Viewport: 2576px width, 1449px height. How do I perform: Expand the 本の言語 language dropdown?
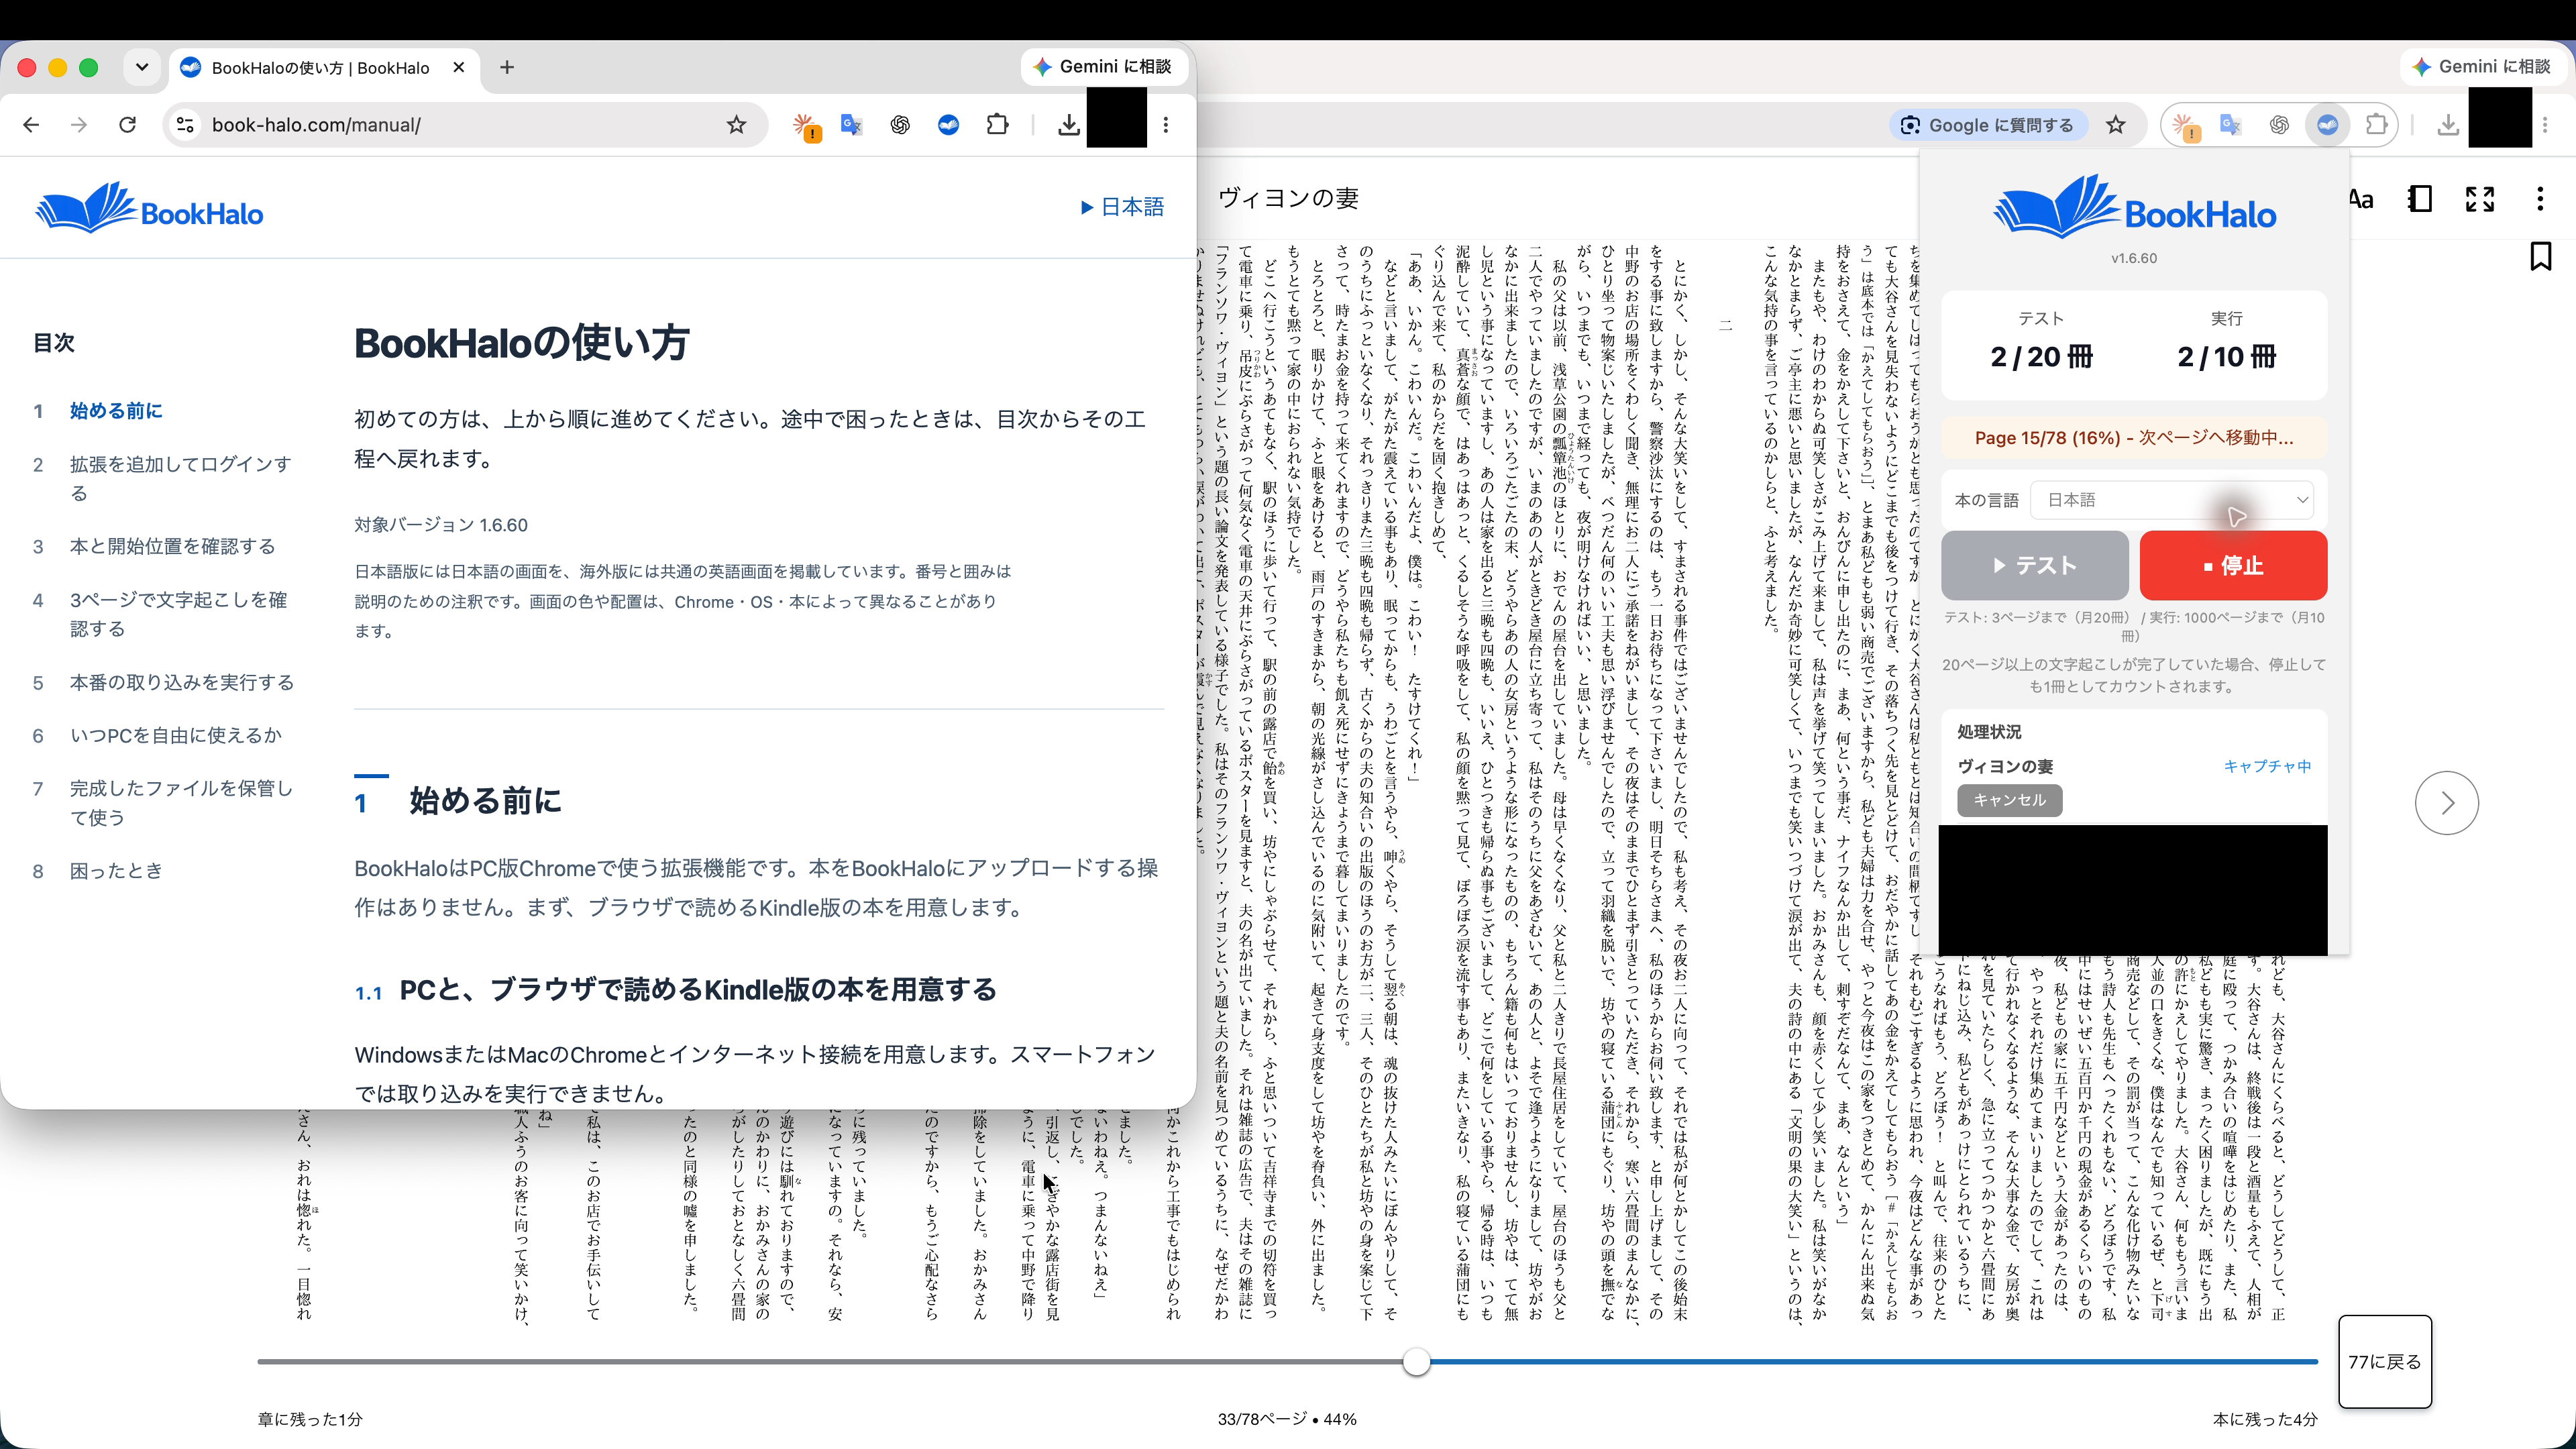point(2177,500)
